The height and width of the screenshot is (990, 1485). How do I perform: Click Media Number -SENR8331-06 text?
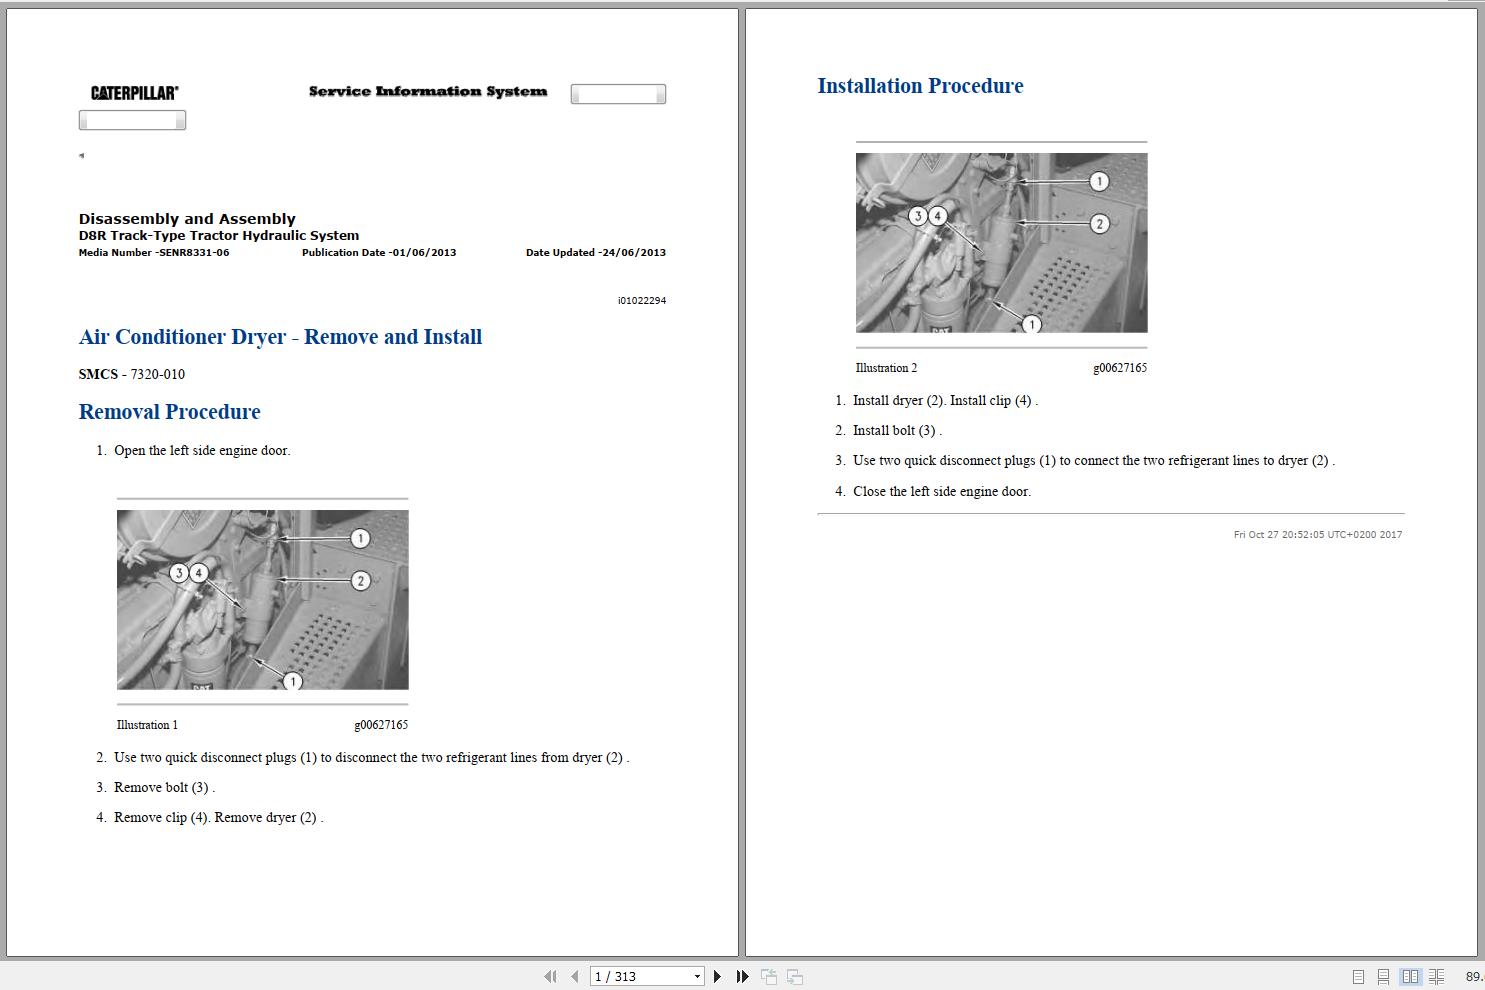pos(154,253)
